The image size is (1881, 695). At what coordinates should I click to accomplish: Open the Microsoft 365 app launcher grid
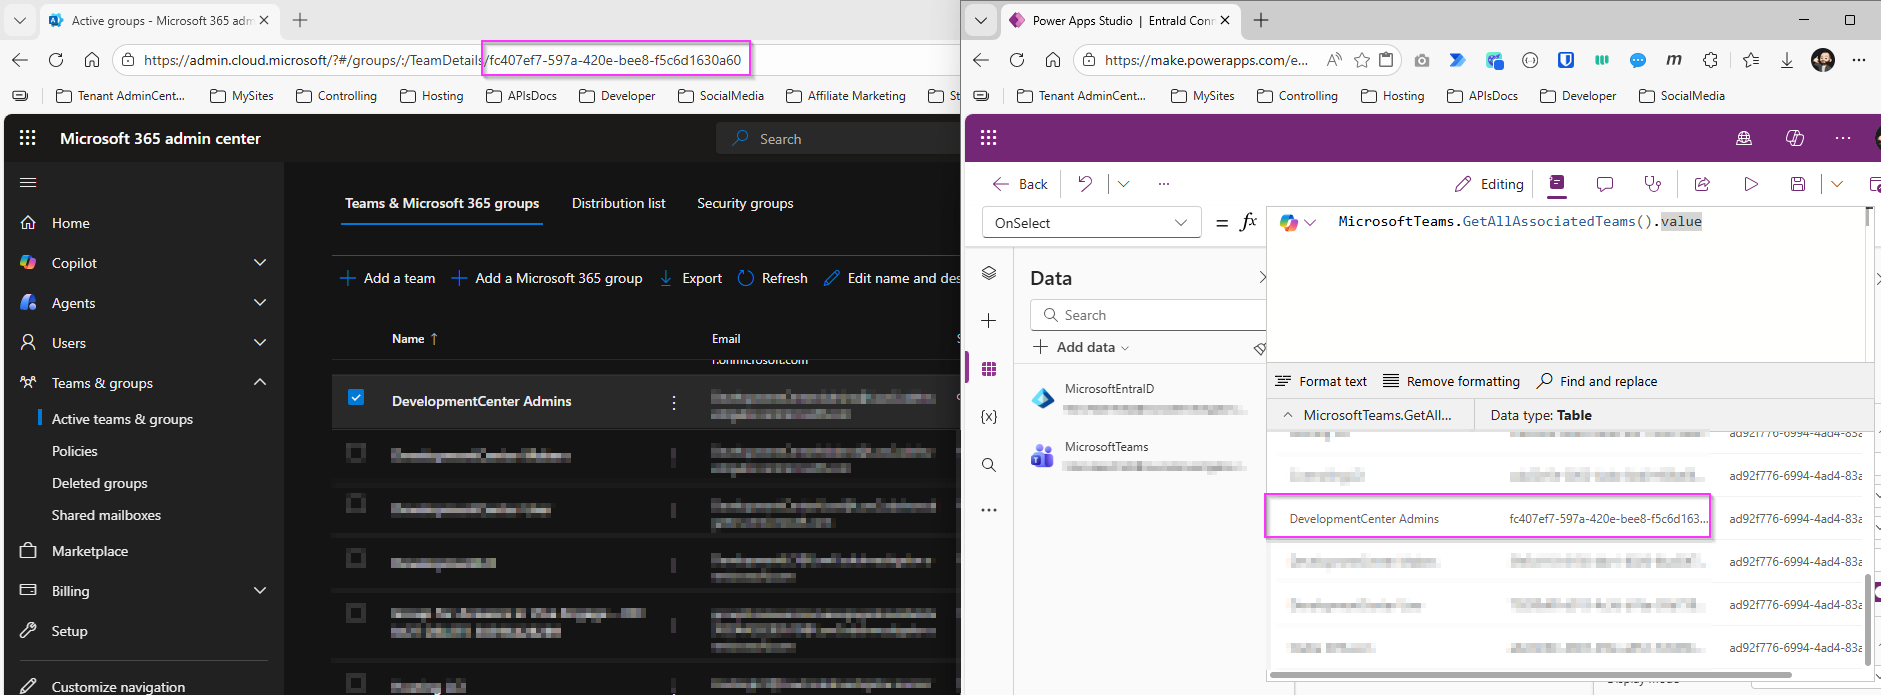28,138
